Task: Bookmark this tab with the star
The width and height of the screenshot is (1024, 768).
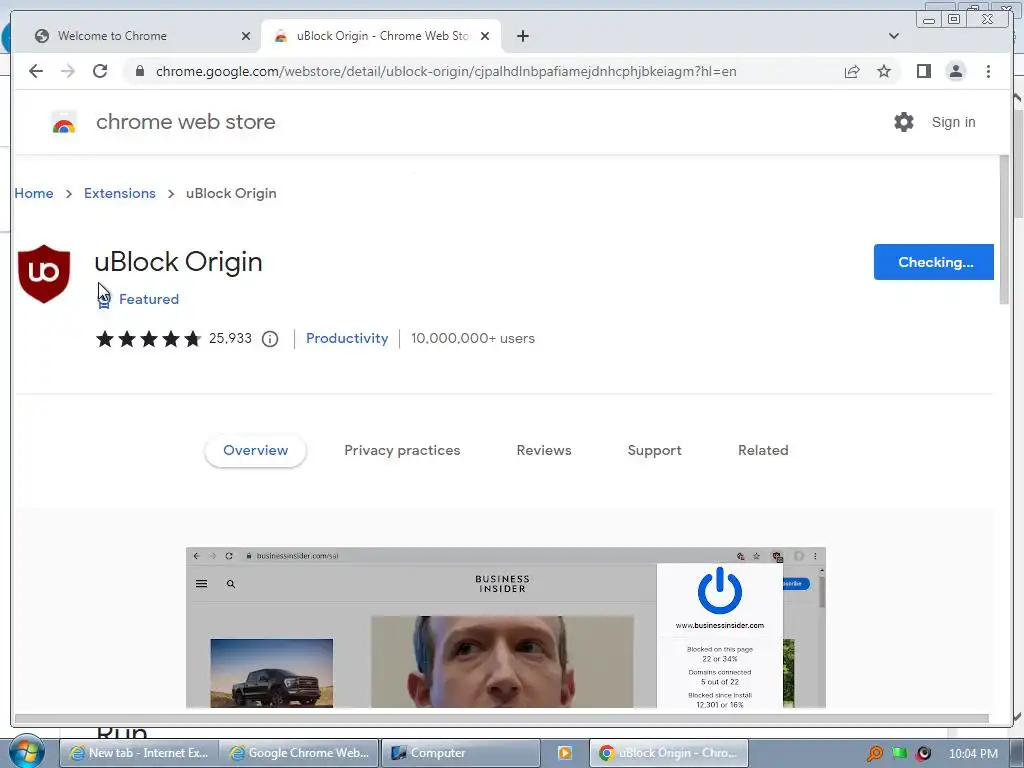Action: pyautogui.click(x=884, y=71)
